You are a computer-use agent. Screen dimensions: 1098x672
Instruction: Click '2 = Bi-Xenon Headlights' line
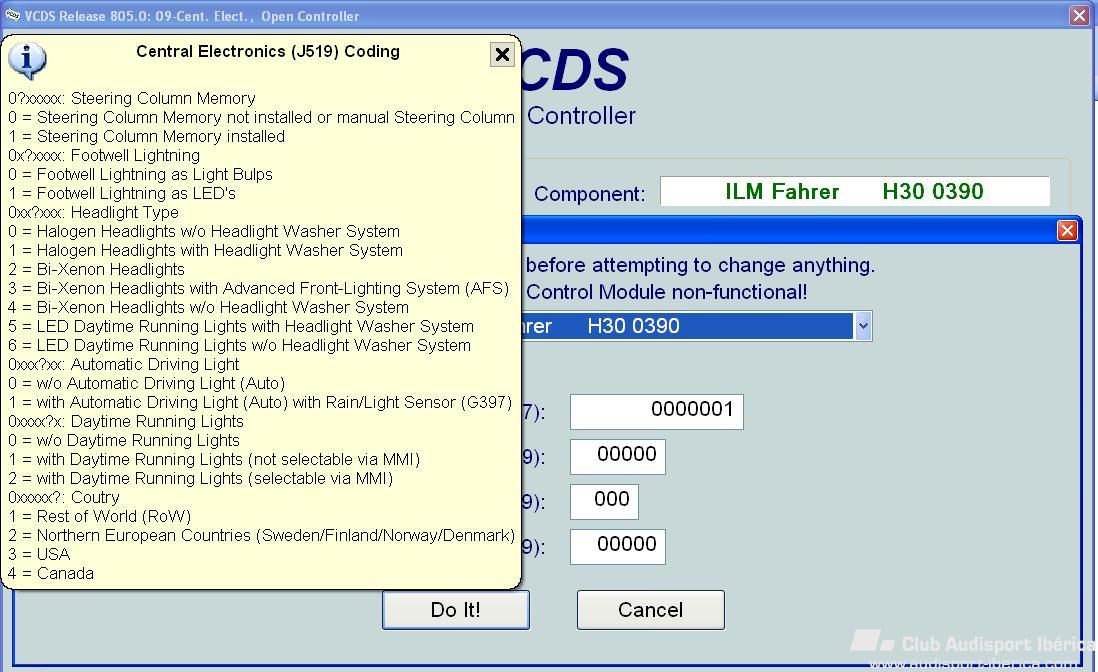pos(96,269)
